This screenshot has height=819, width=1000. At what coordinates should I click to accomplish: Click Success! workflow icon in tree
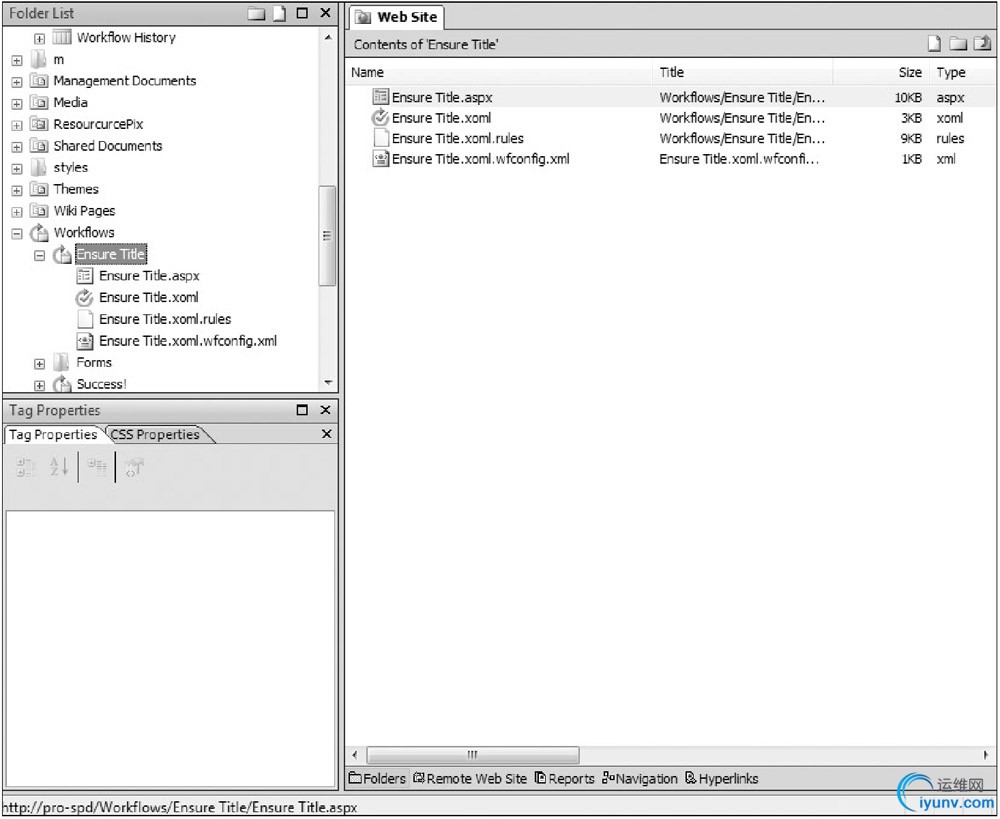62,384
